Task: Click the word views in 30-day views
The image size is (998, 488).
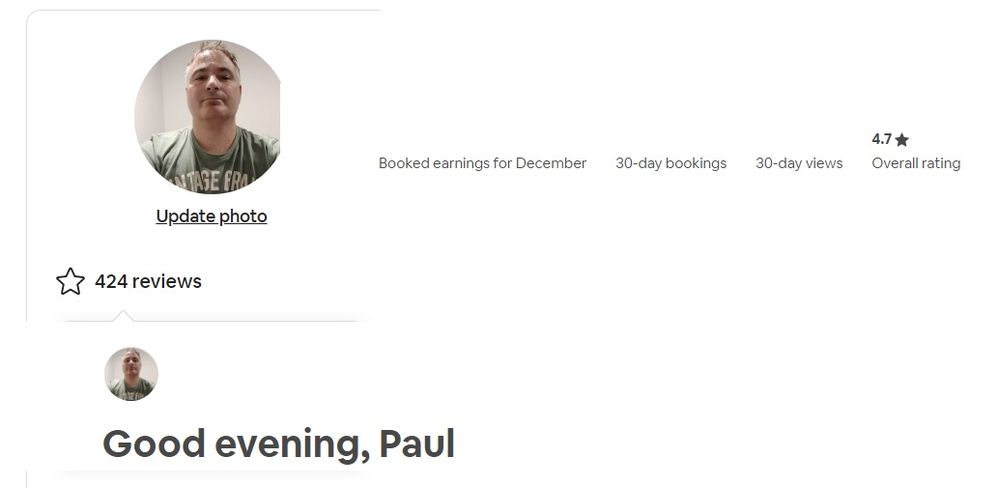Action: pos(823,163)
